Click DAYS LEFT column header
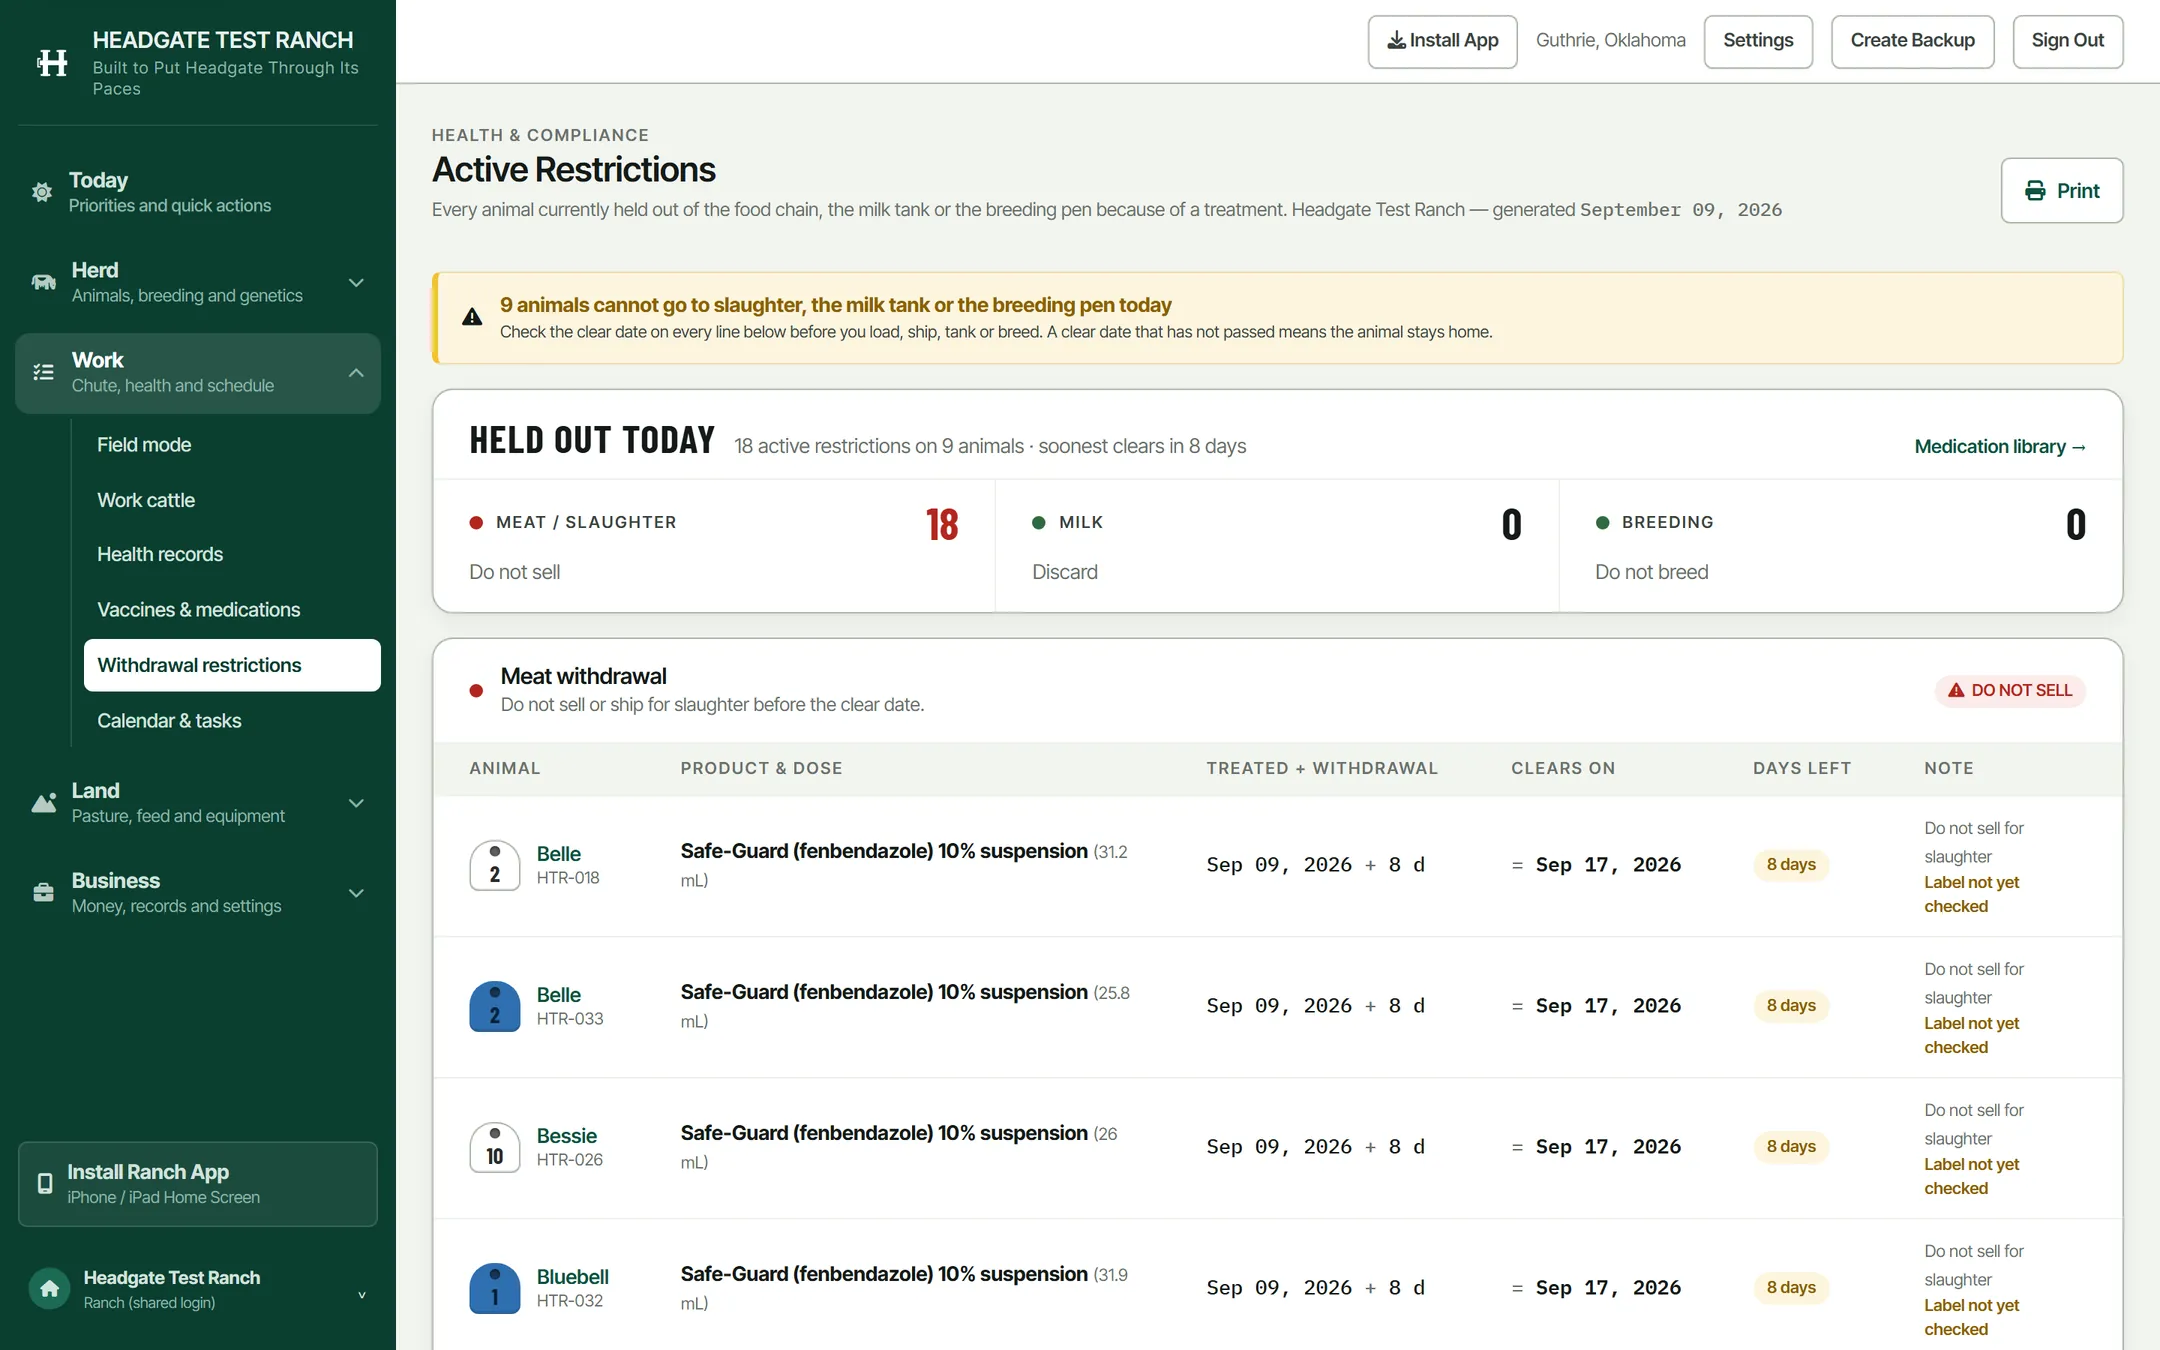 1802,769
